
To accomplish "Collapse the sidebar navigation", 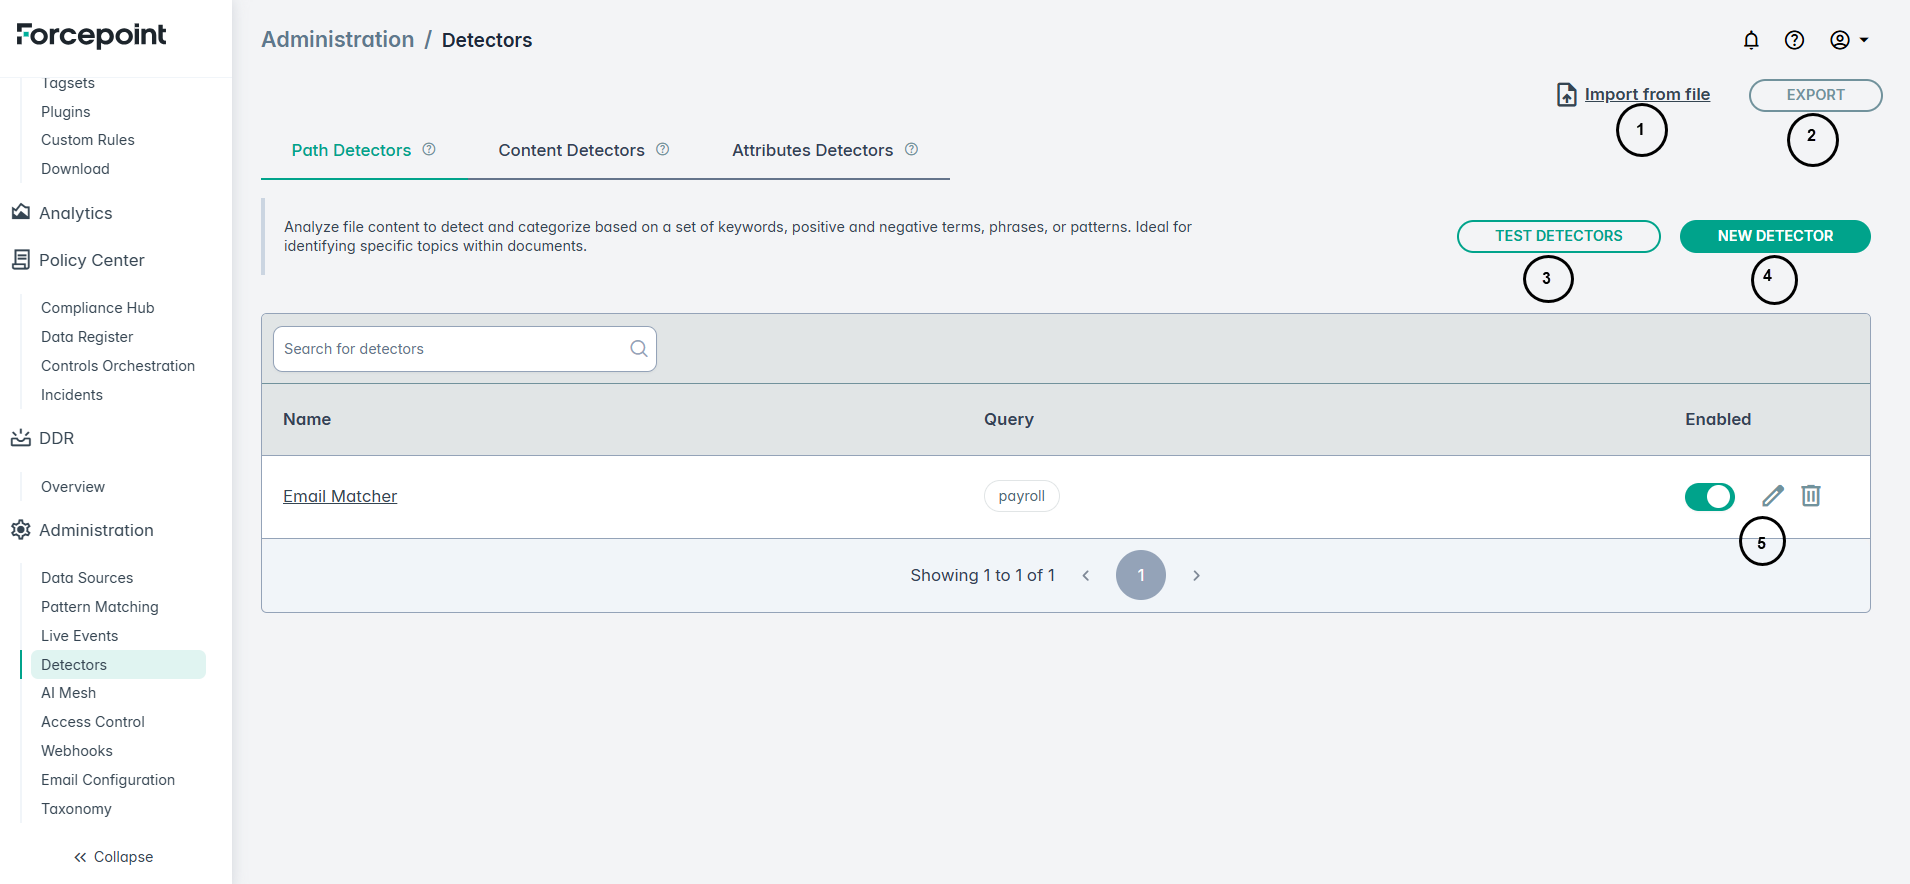I will click(x=113, y=857).
